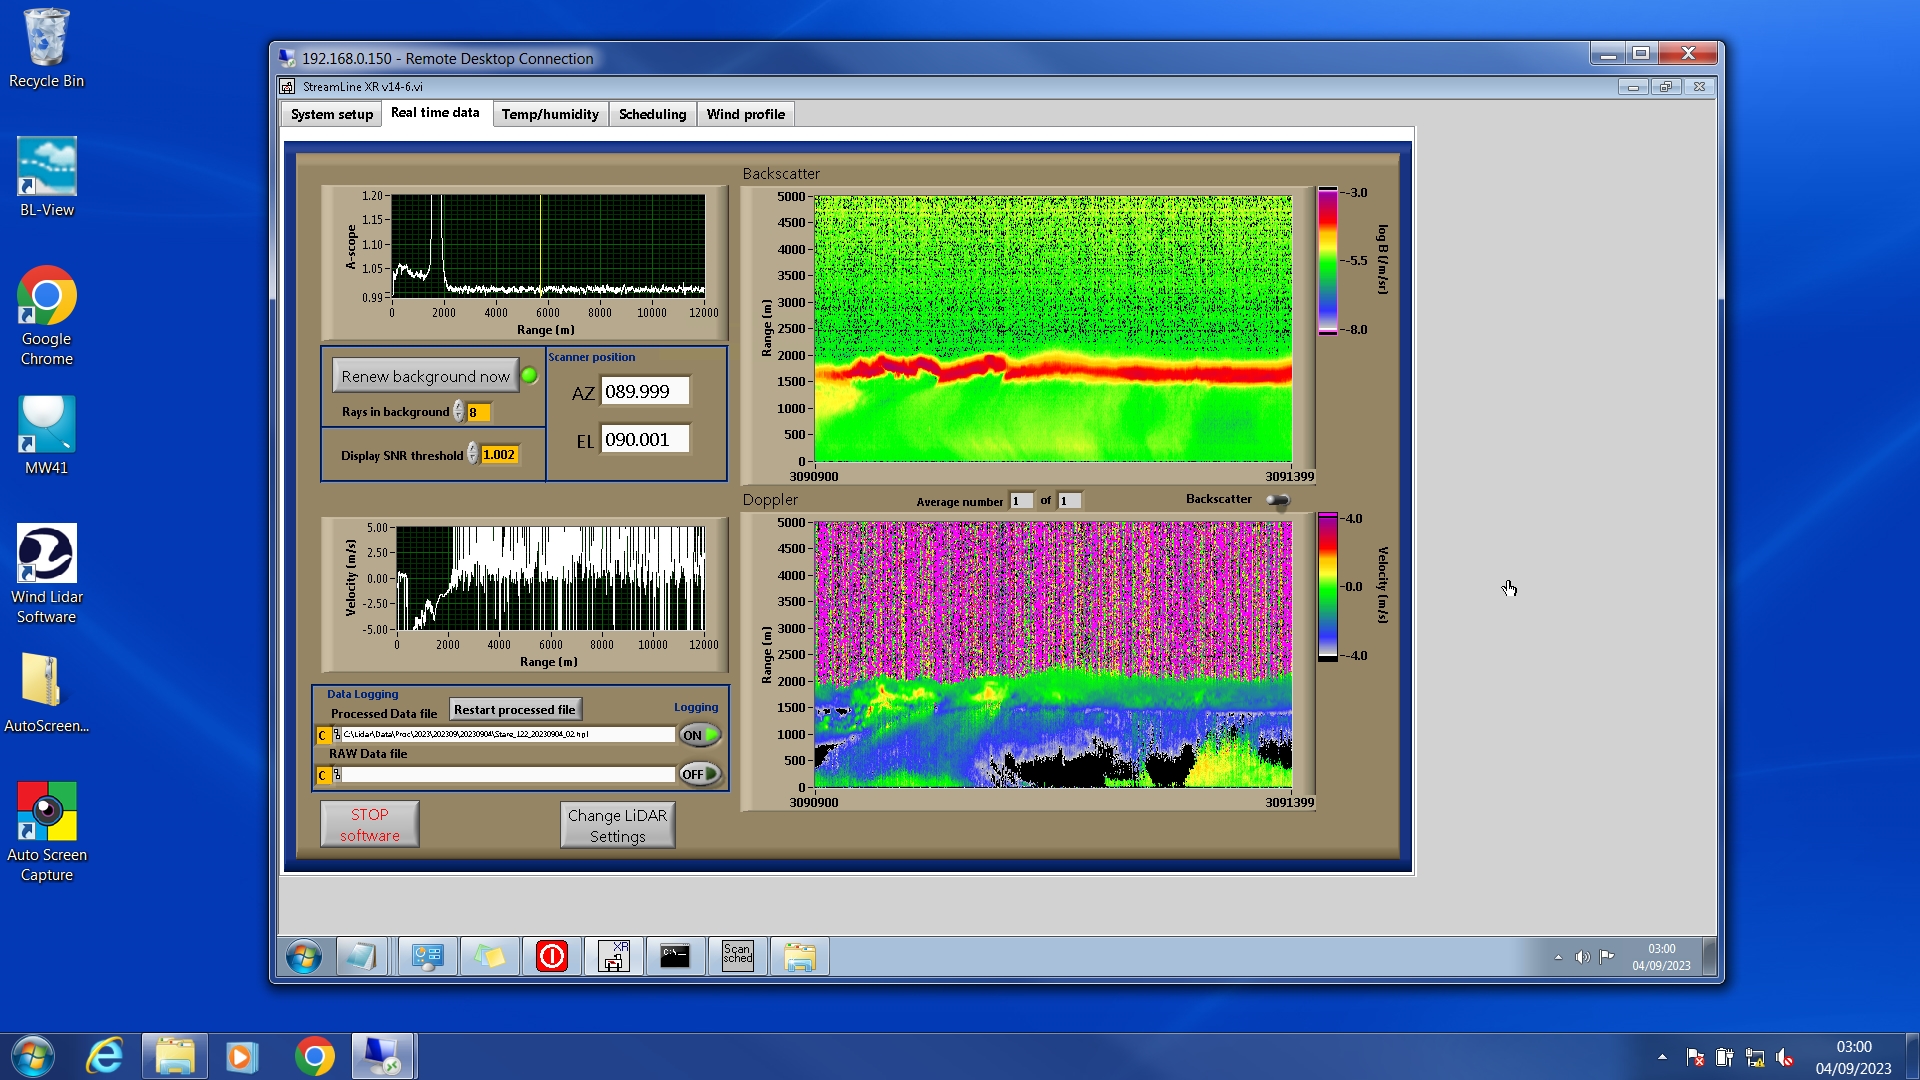
Task: Click the AZ scanner position field
Action: (645, 392)
